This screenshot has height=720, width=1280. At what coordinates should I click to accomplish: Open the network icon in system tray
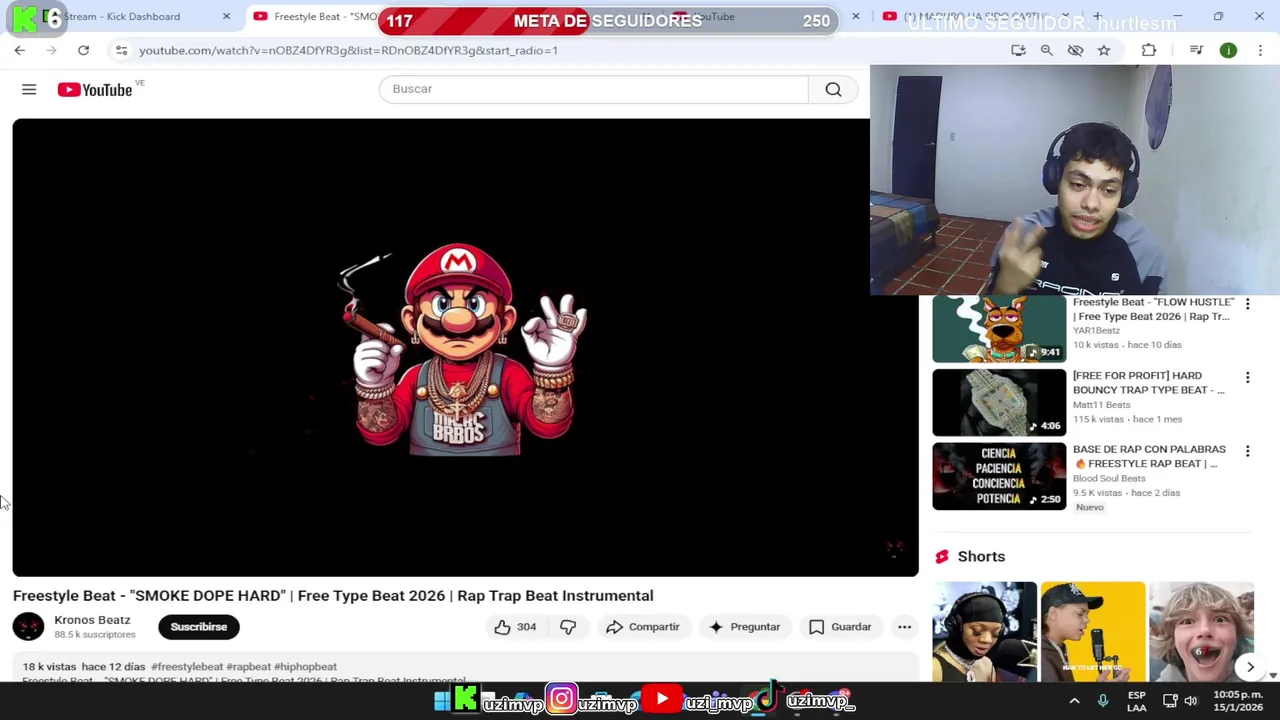1170,702
